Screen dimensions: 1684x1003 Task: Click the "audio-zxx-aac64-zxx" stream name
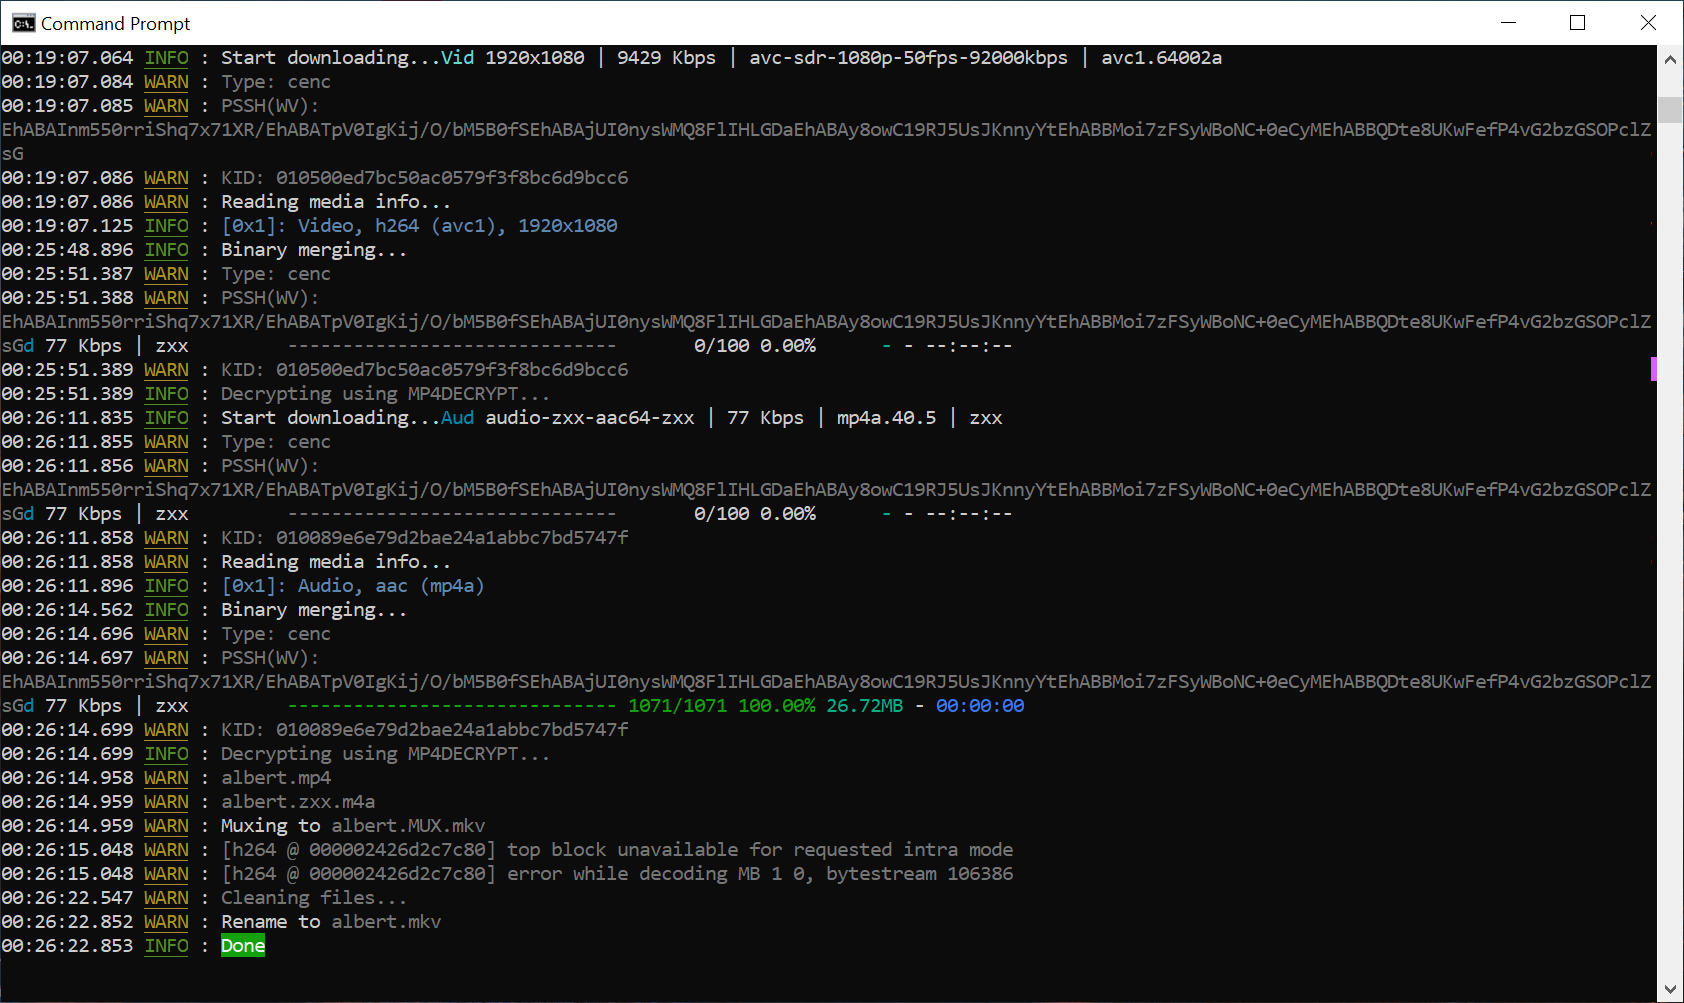coord(590,418)
